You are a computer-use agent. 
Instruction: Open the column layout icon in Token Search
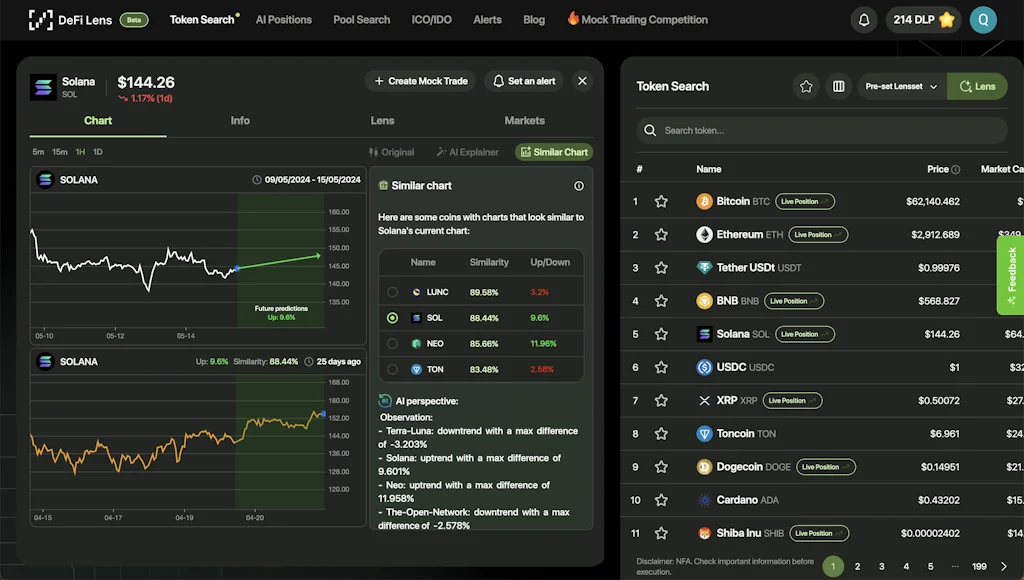tap(838, 86)
